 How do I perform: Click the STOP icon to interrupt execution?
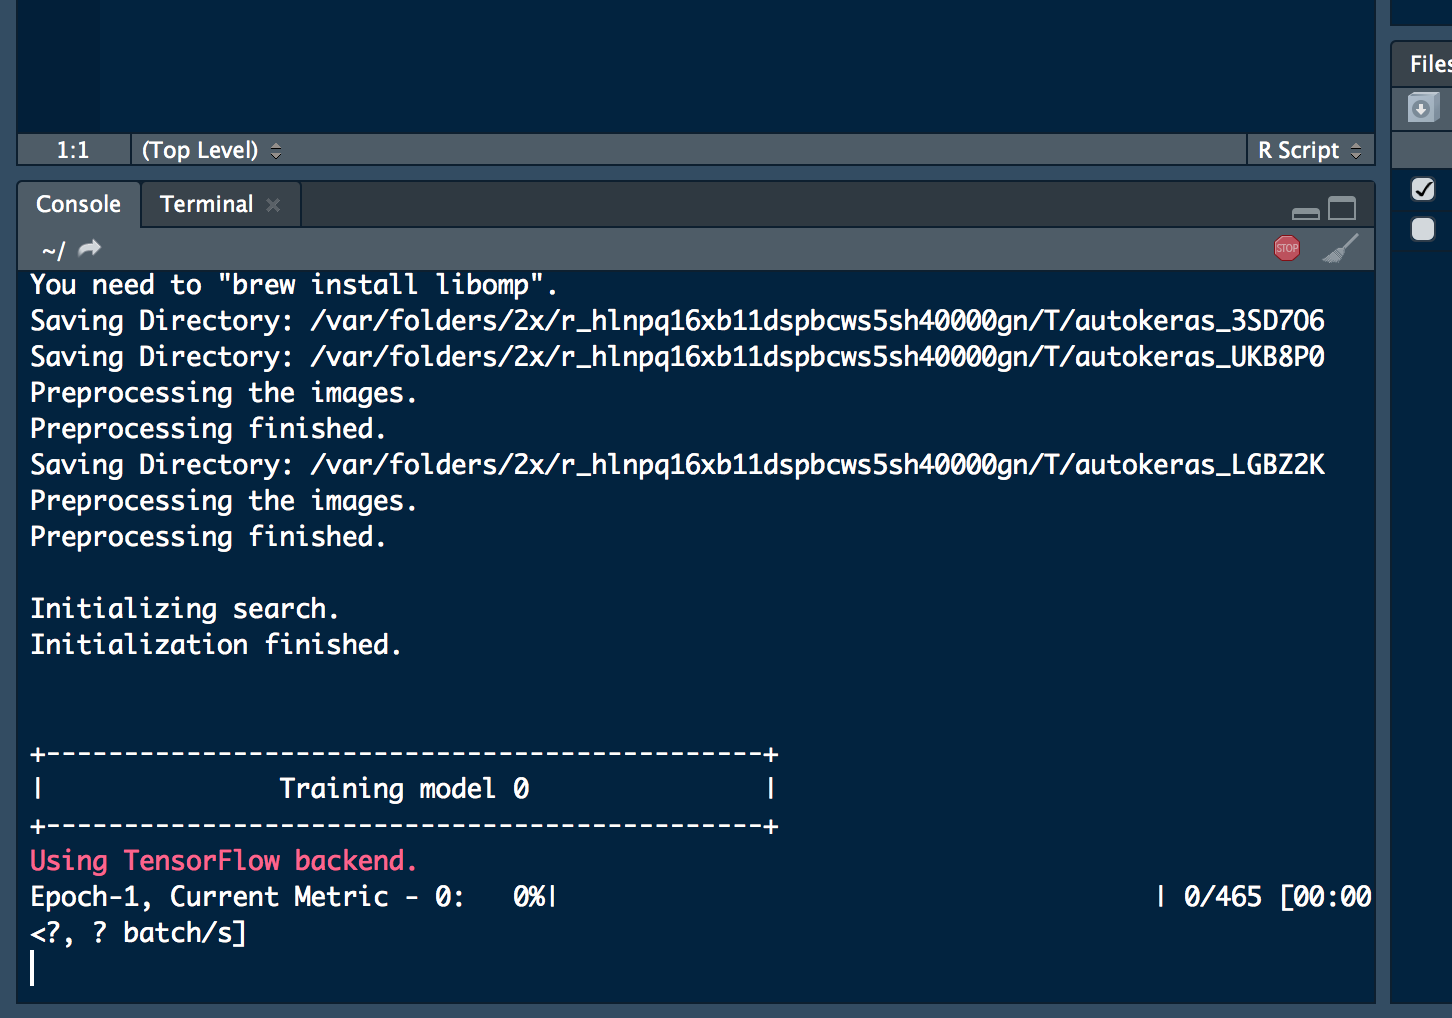(1287, 248)
